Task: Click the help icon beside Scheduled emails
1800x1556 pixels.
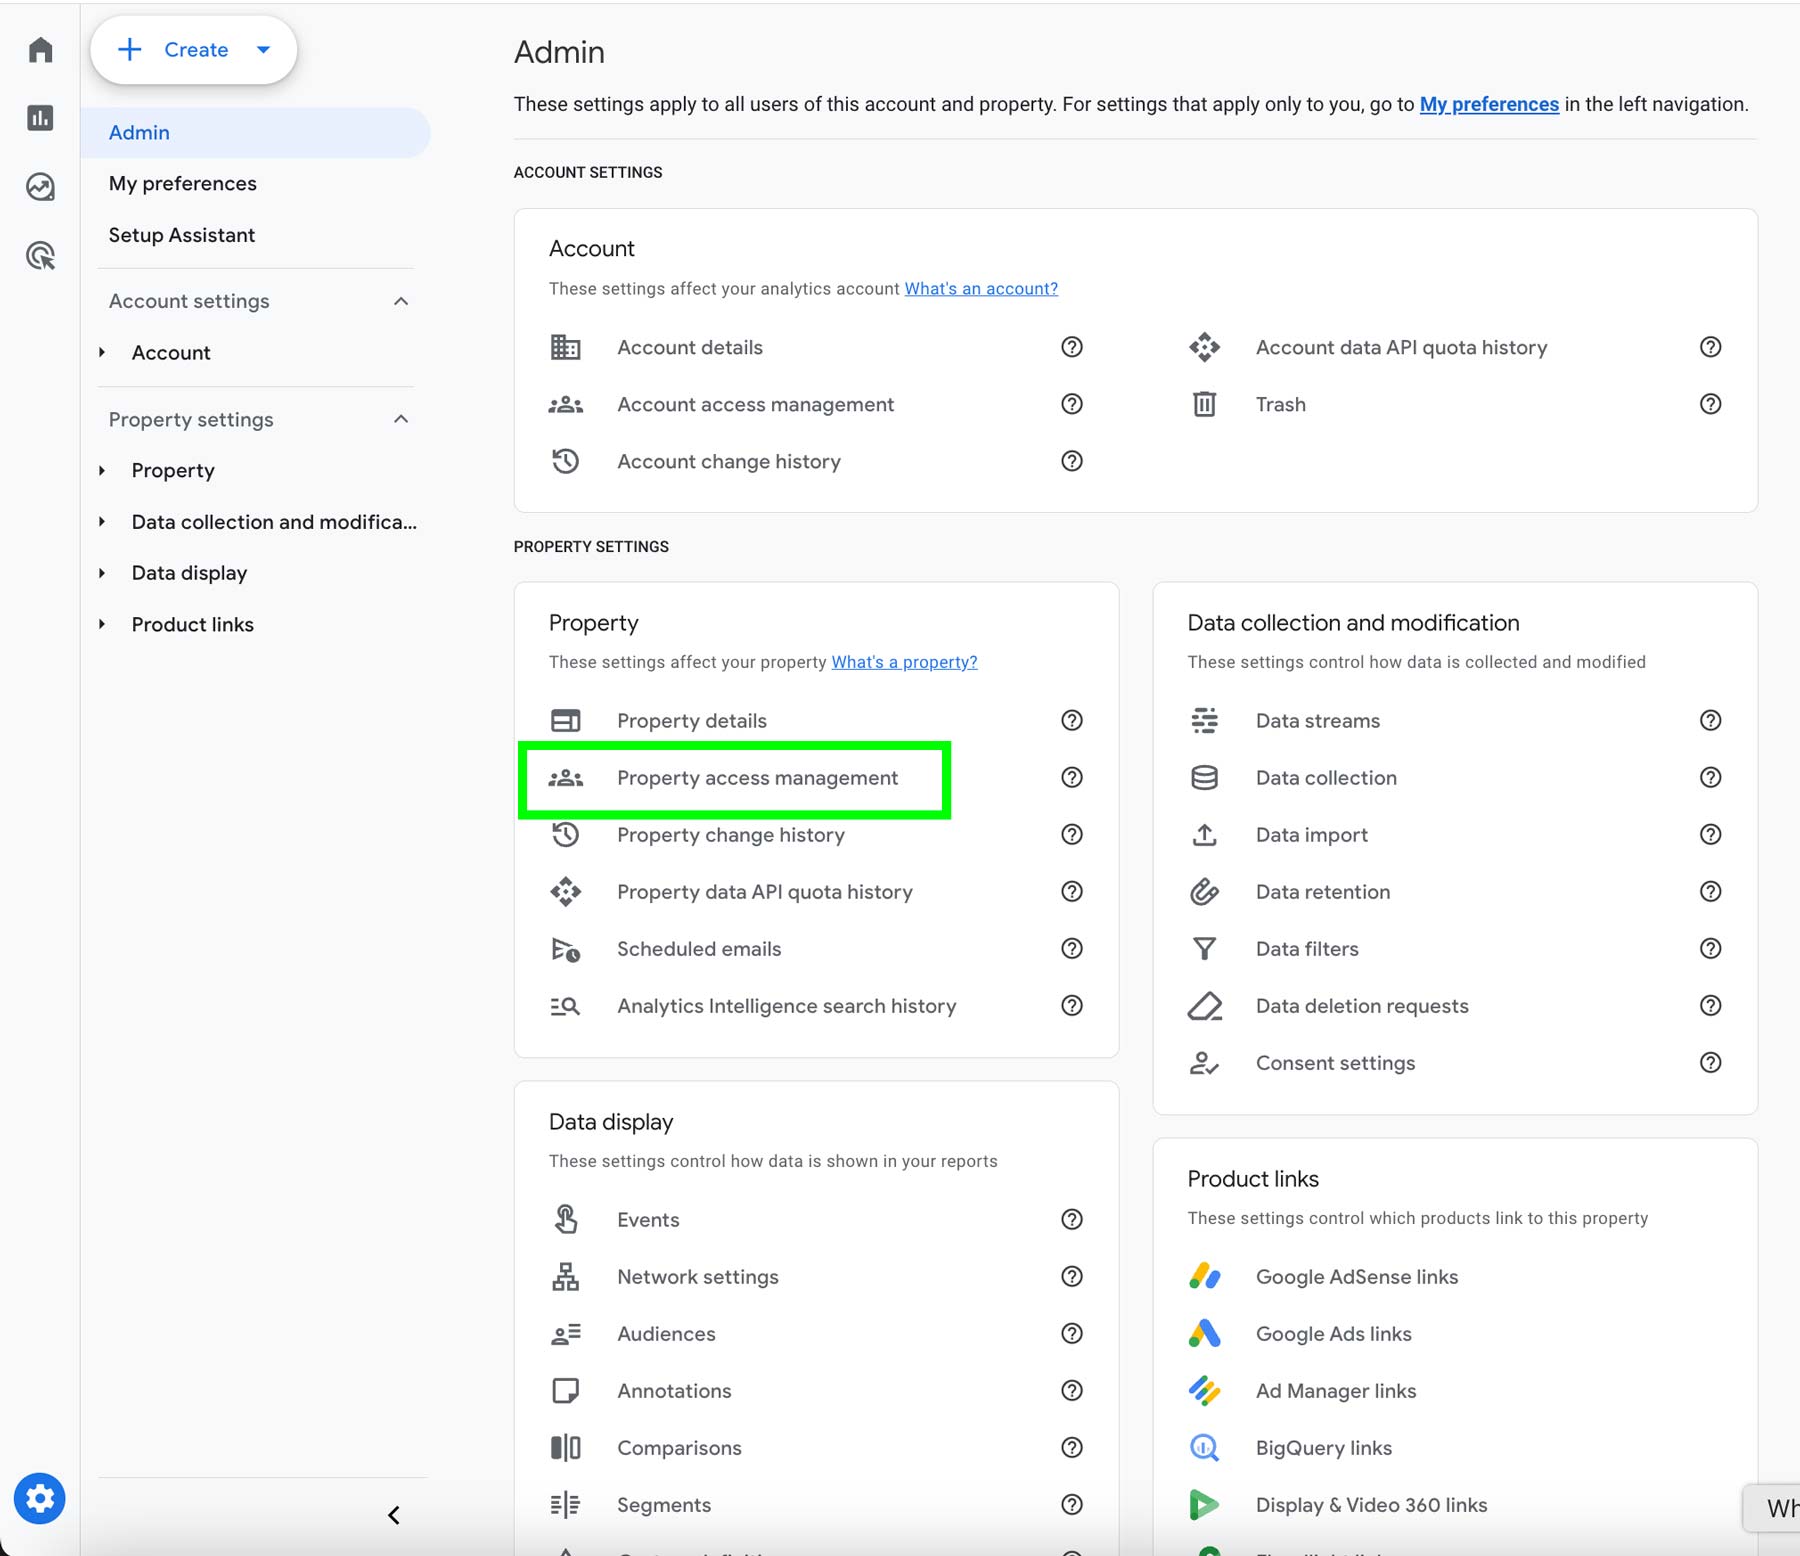Action: click(1071, 948)
